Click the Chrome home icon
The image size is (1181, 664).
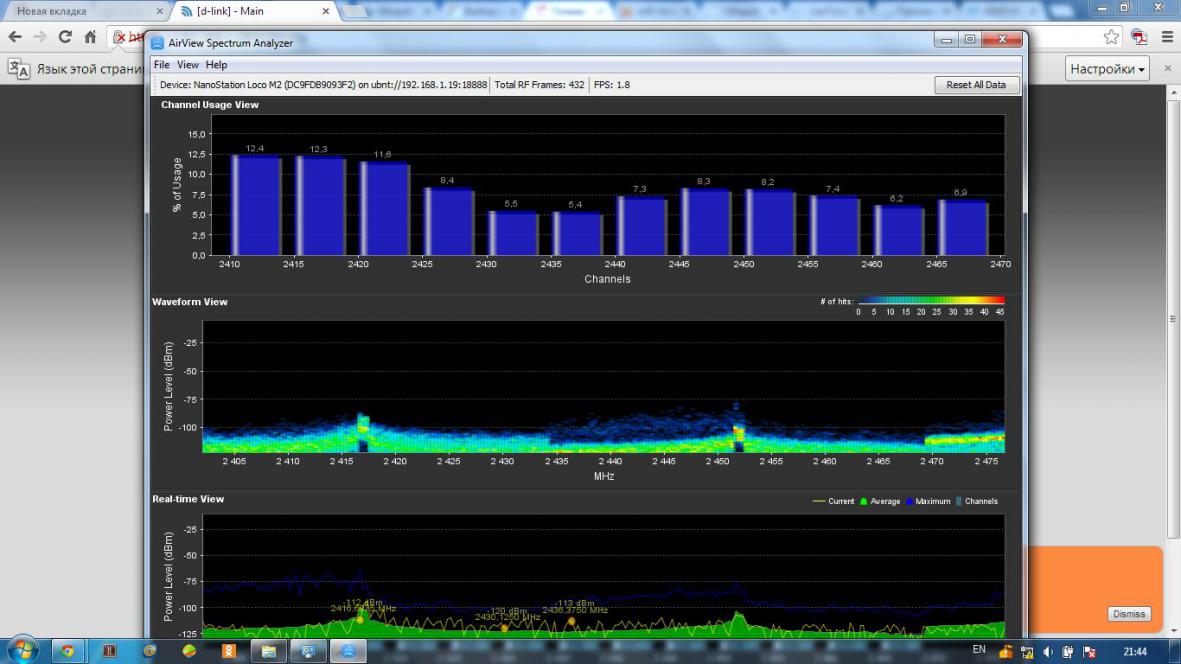point(90,37)
